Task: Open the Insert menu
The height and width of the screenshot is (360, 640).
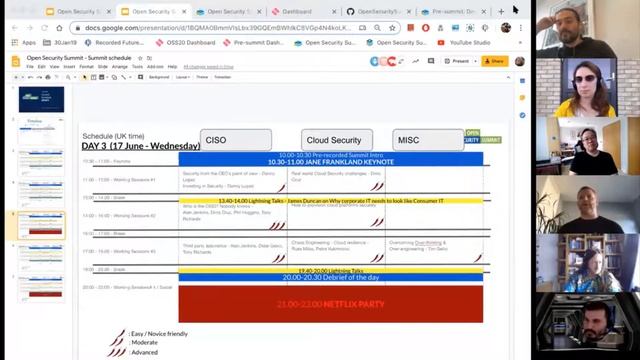Action: click(x=69, y=67)
